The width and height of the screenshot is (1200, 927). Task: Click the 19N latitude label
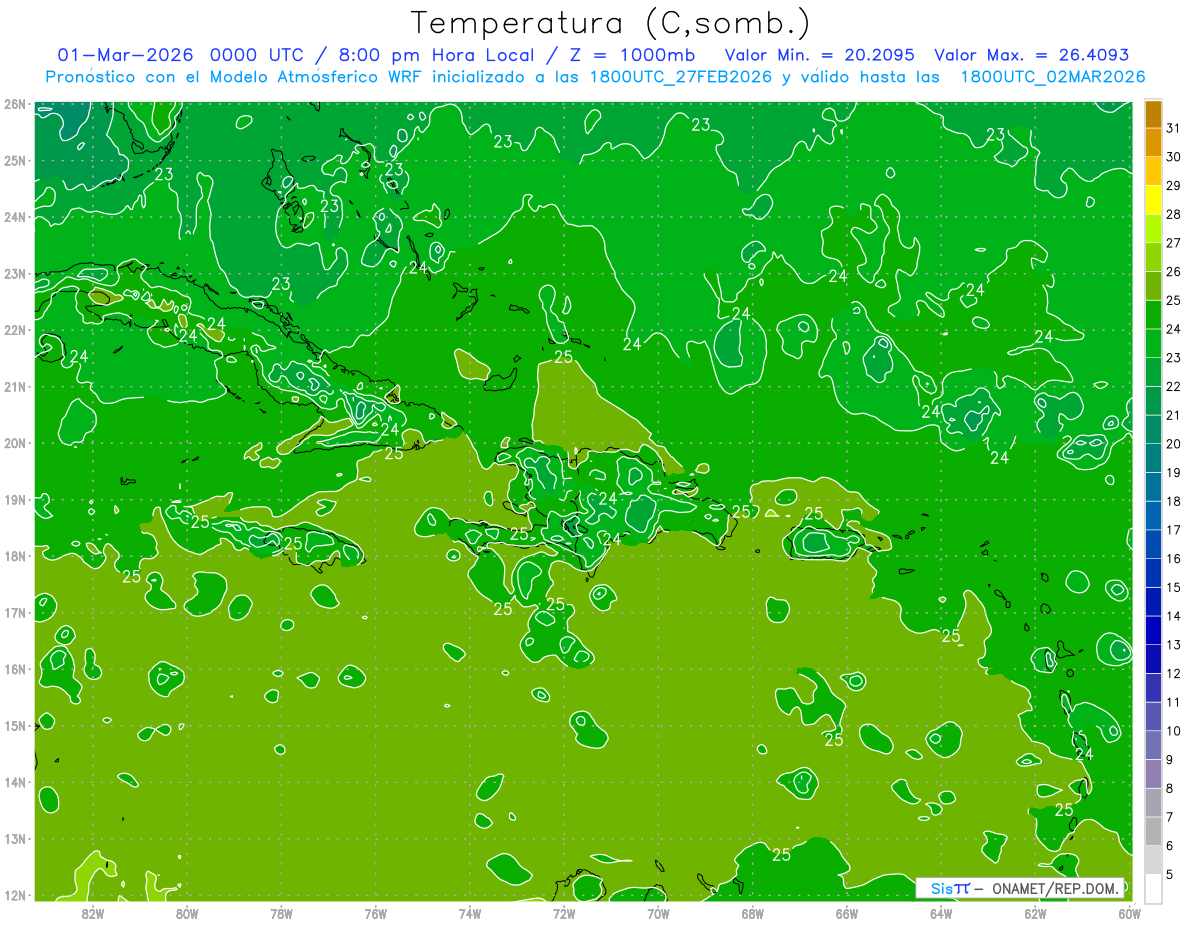point(14,499)
